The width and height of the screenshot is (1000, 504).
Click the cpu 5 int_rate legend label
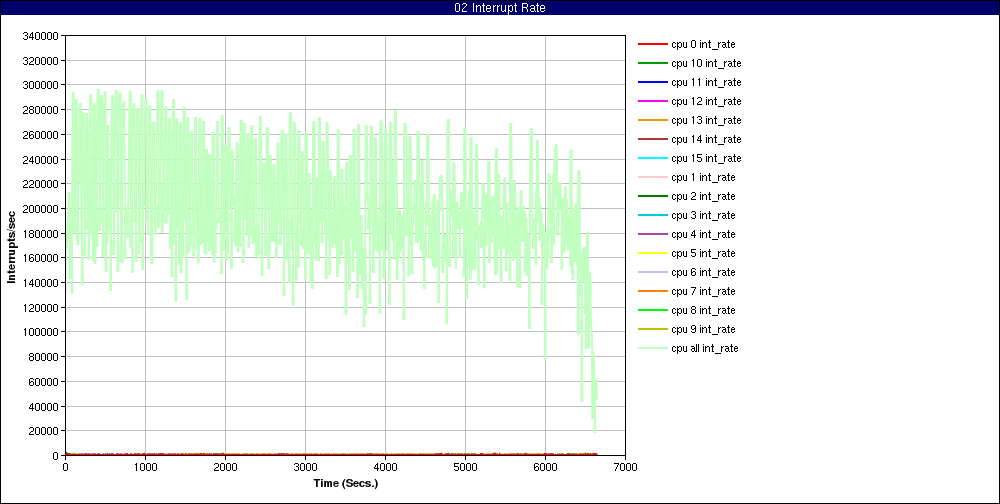pyautogui.click(x=703, y=253)
